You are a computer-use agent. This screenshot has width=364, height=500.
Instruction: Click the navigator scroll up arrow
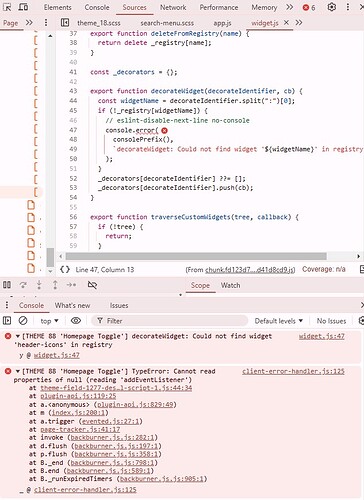coord(50,36)
